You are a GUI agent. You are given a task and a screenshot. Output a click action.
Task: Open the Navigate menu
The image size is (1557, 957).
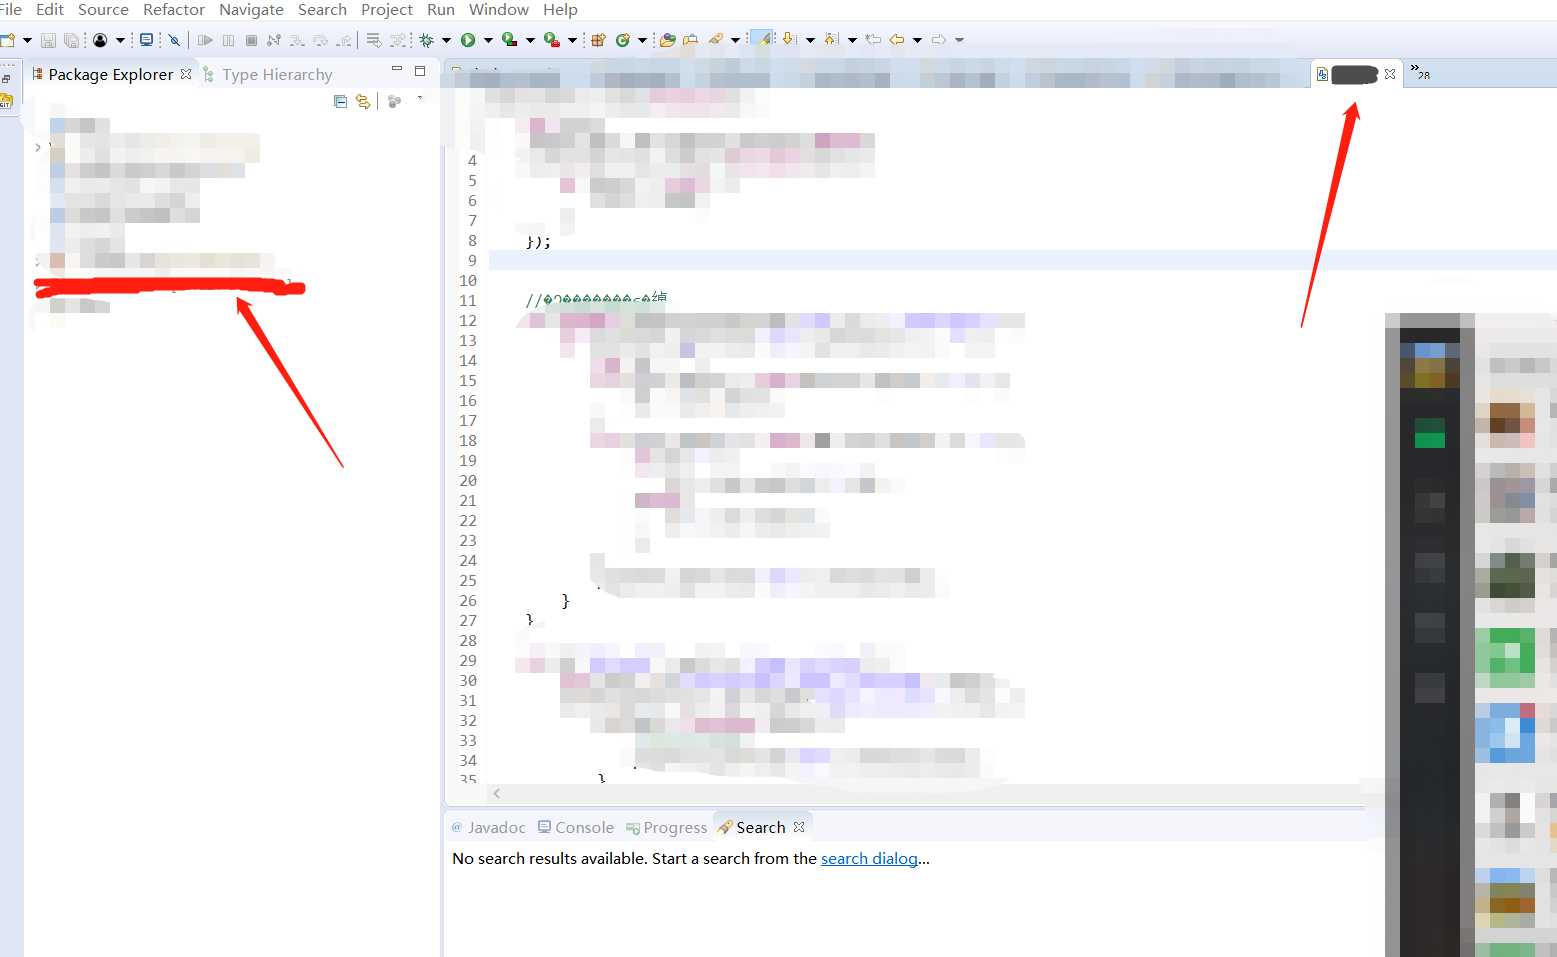click(x=251, y=9)
